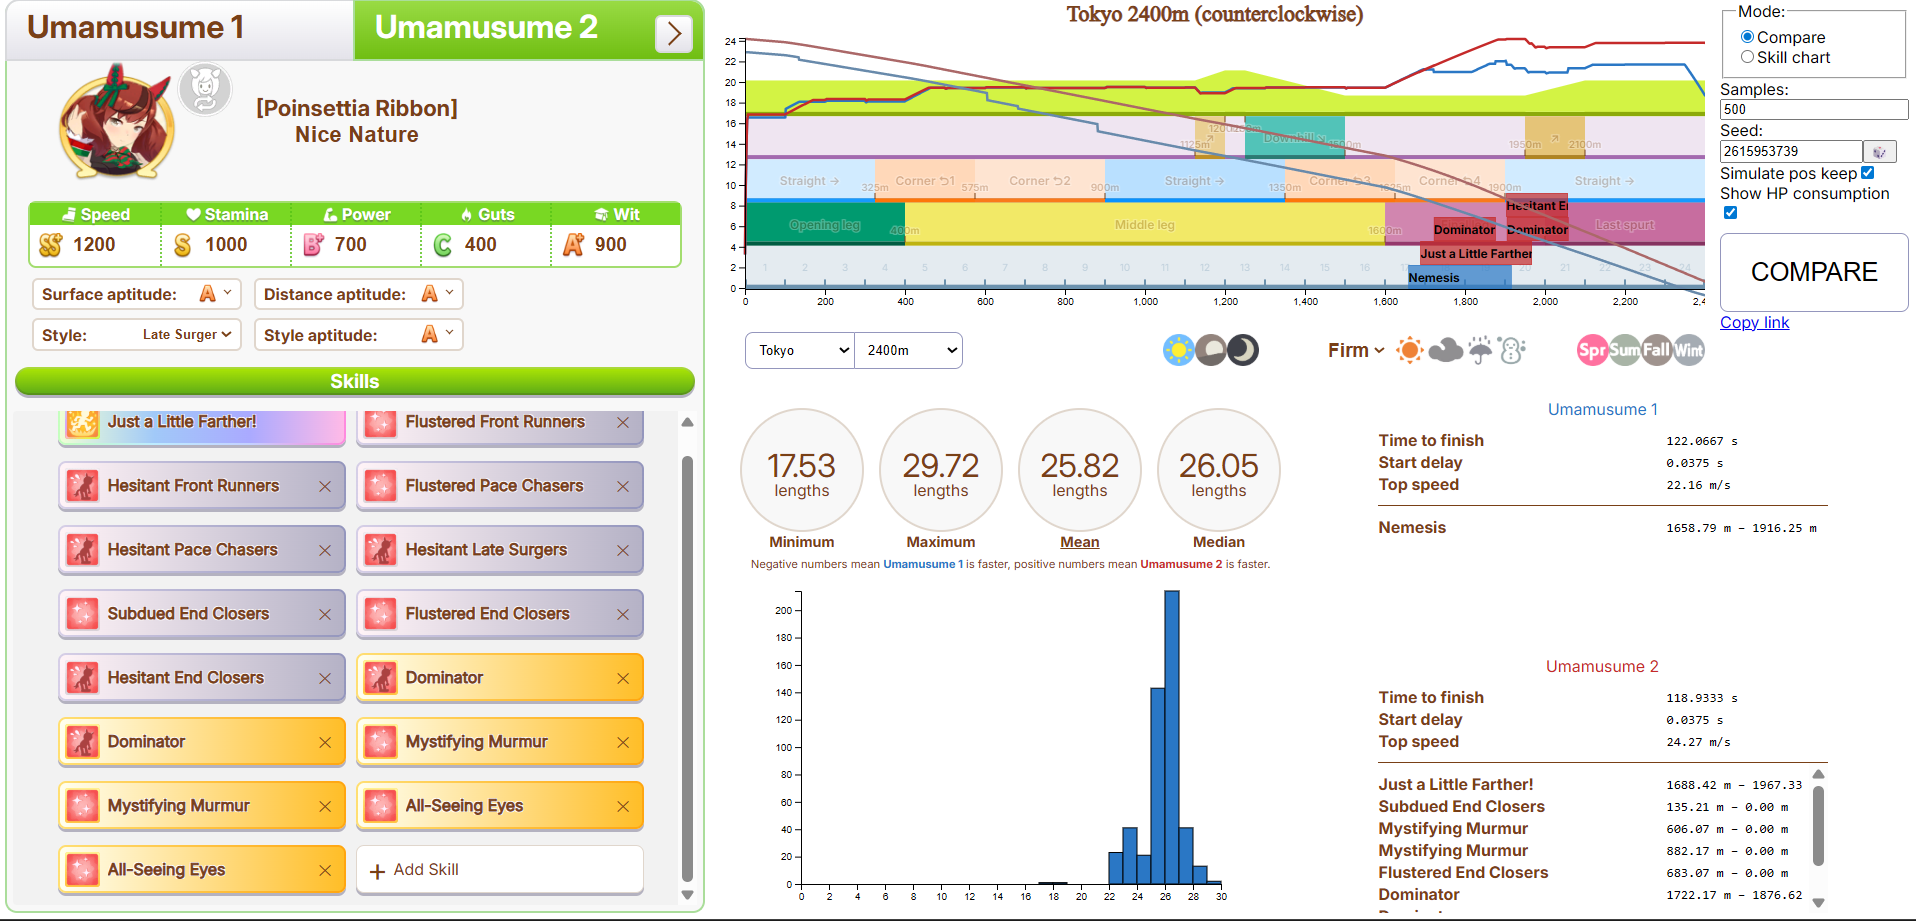The width and height of the screenshot is (1916, 921).
Task: Click Umamusume 2 skill list scrollbar thumb
Action: (x=1818, y=825)
